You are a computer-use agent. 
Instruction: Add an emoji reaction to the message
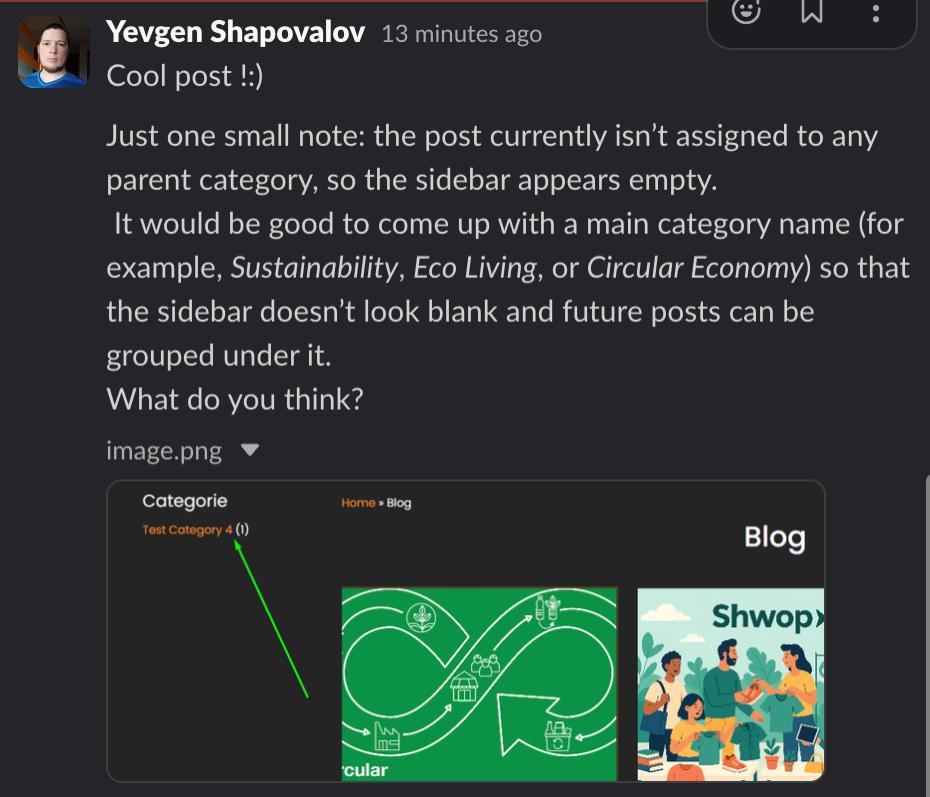tap(746, 13)
